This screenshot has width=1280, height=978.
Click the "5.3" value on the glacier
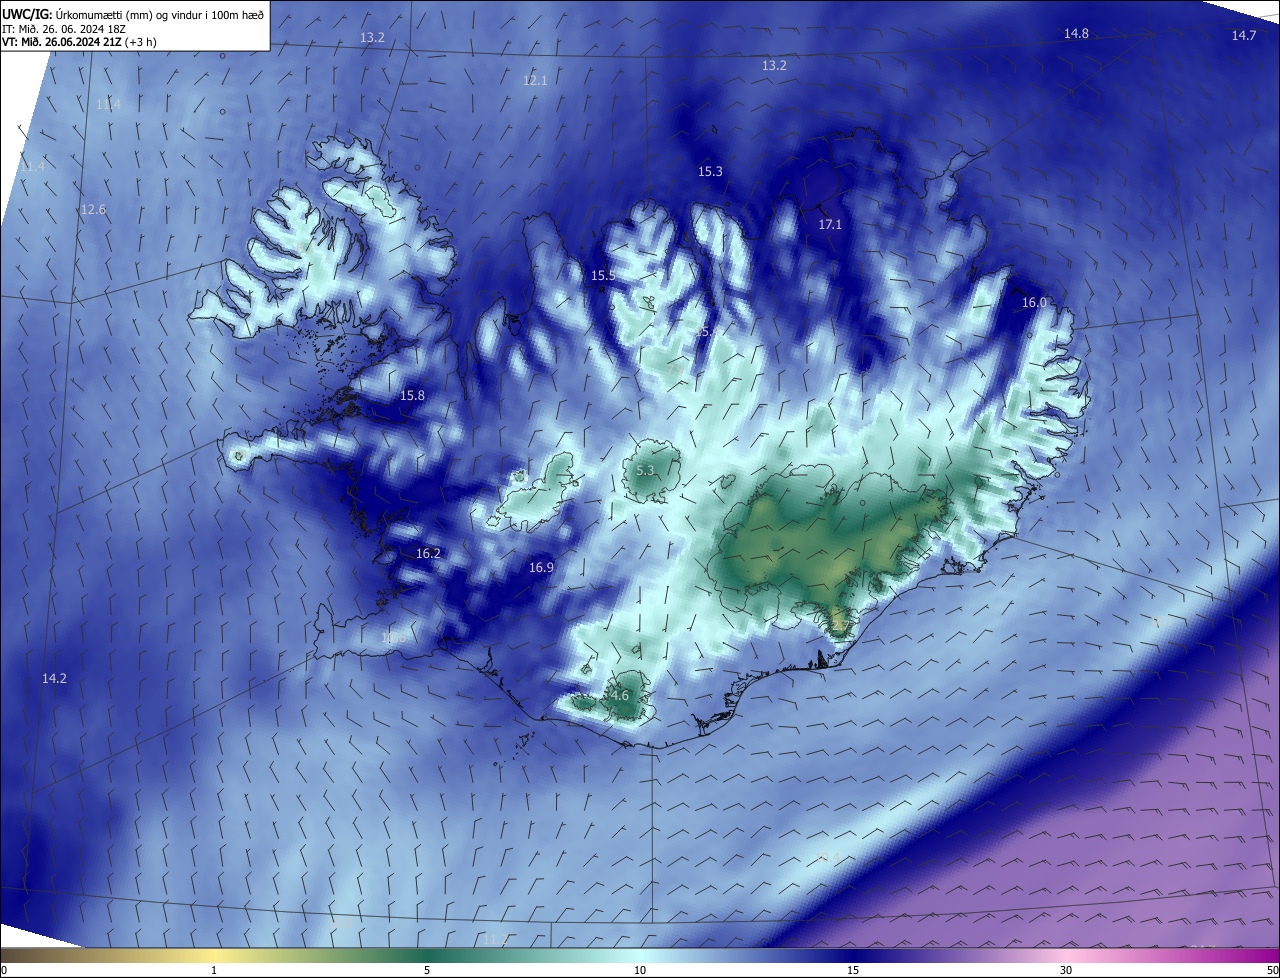[645, 471]
